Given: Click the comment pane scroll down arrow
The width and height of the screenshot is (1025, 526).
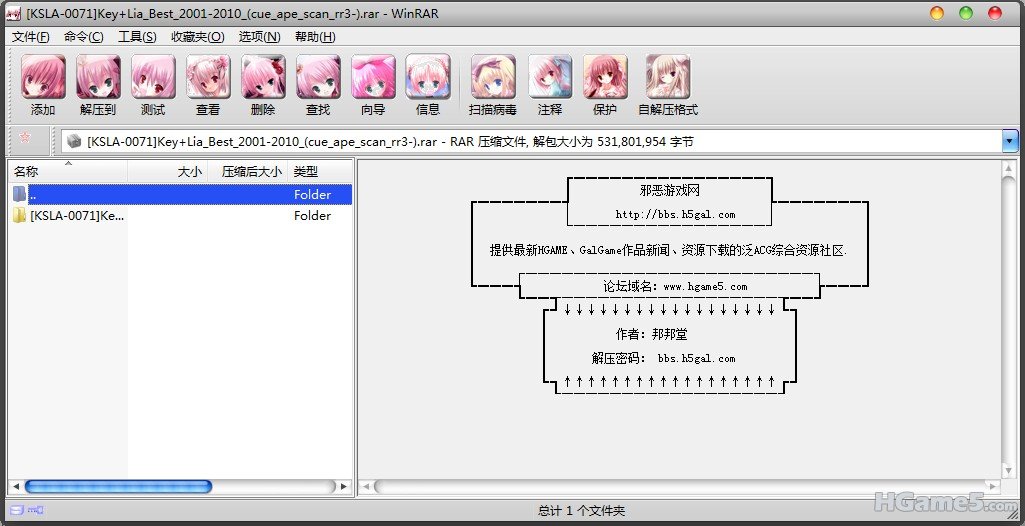Looking at the screenshot, I should point(1007,470).
